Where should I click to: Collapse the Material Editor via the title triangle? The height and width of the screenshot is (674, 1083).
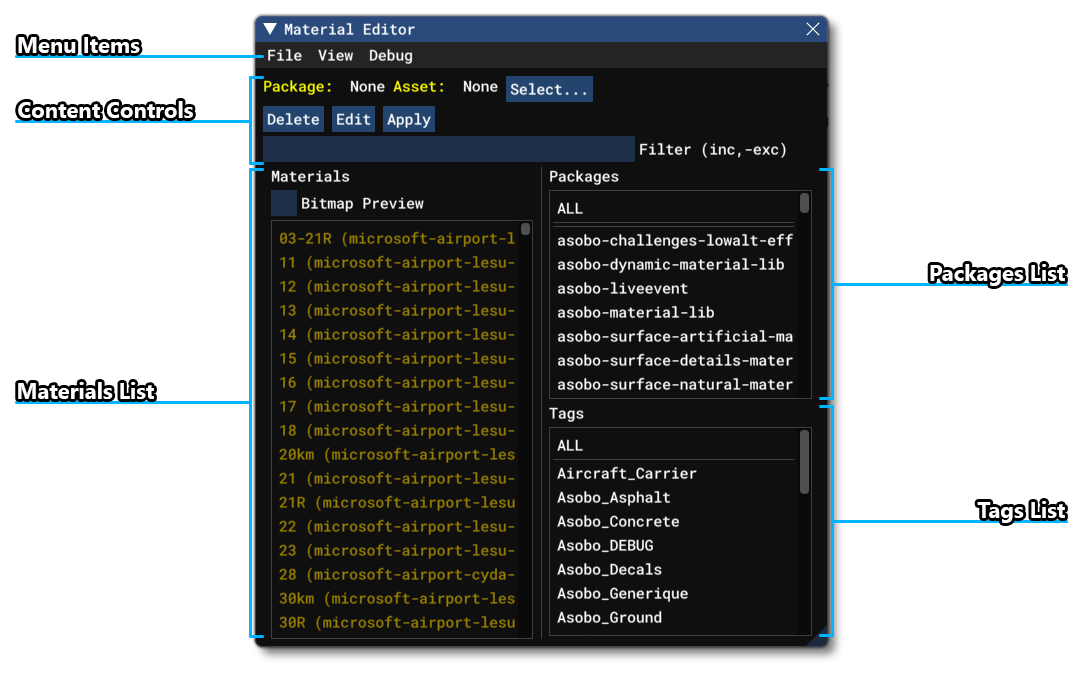(x=268, y=28)
